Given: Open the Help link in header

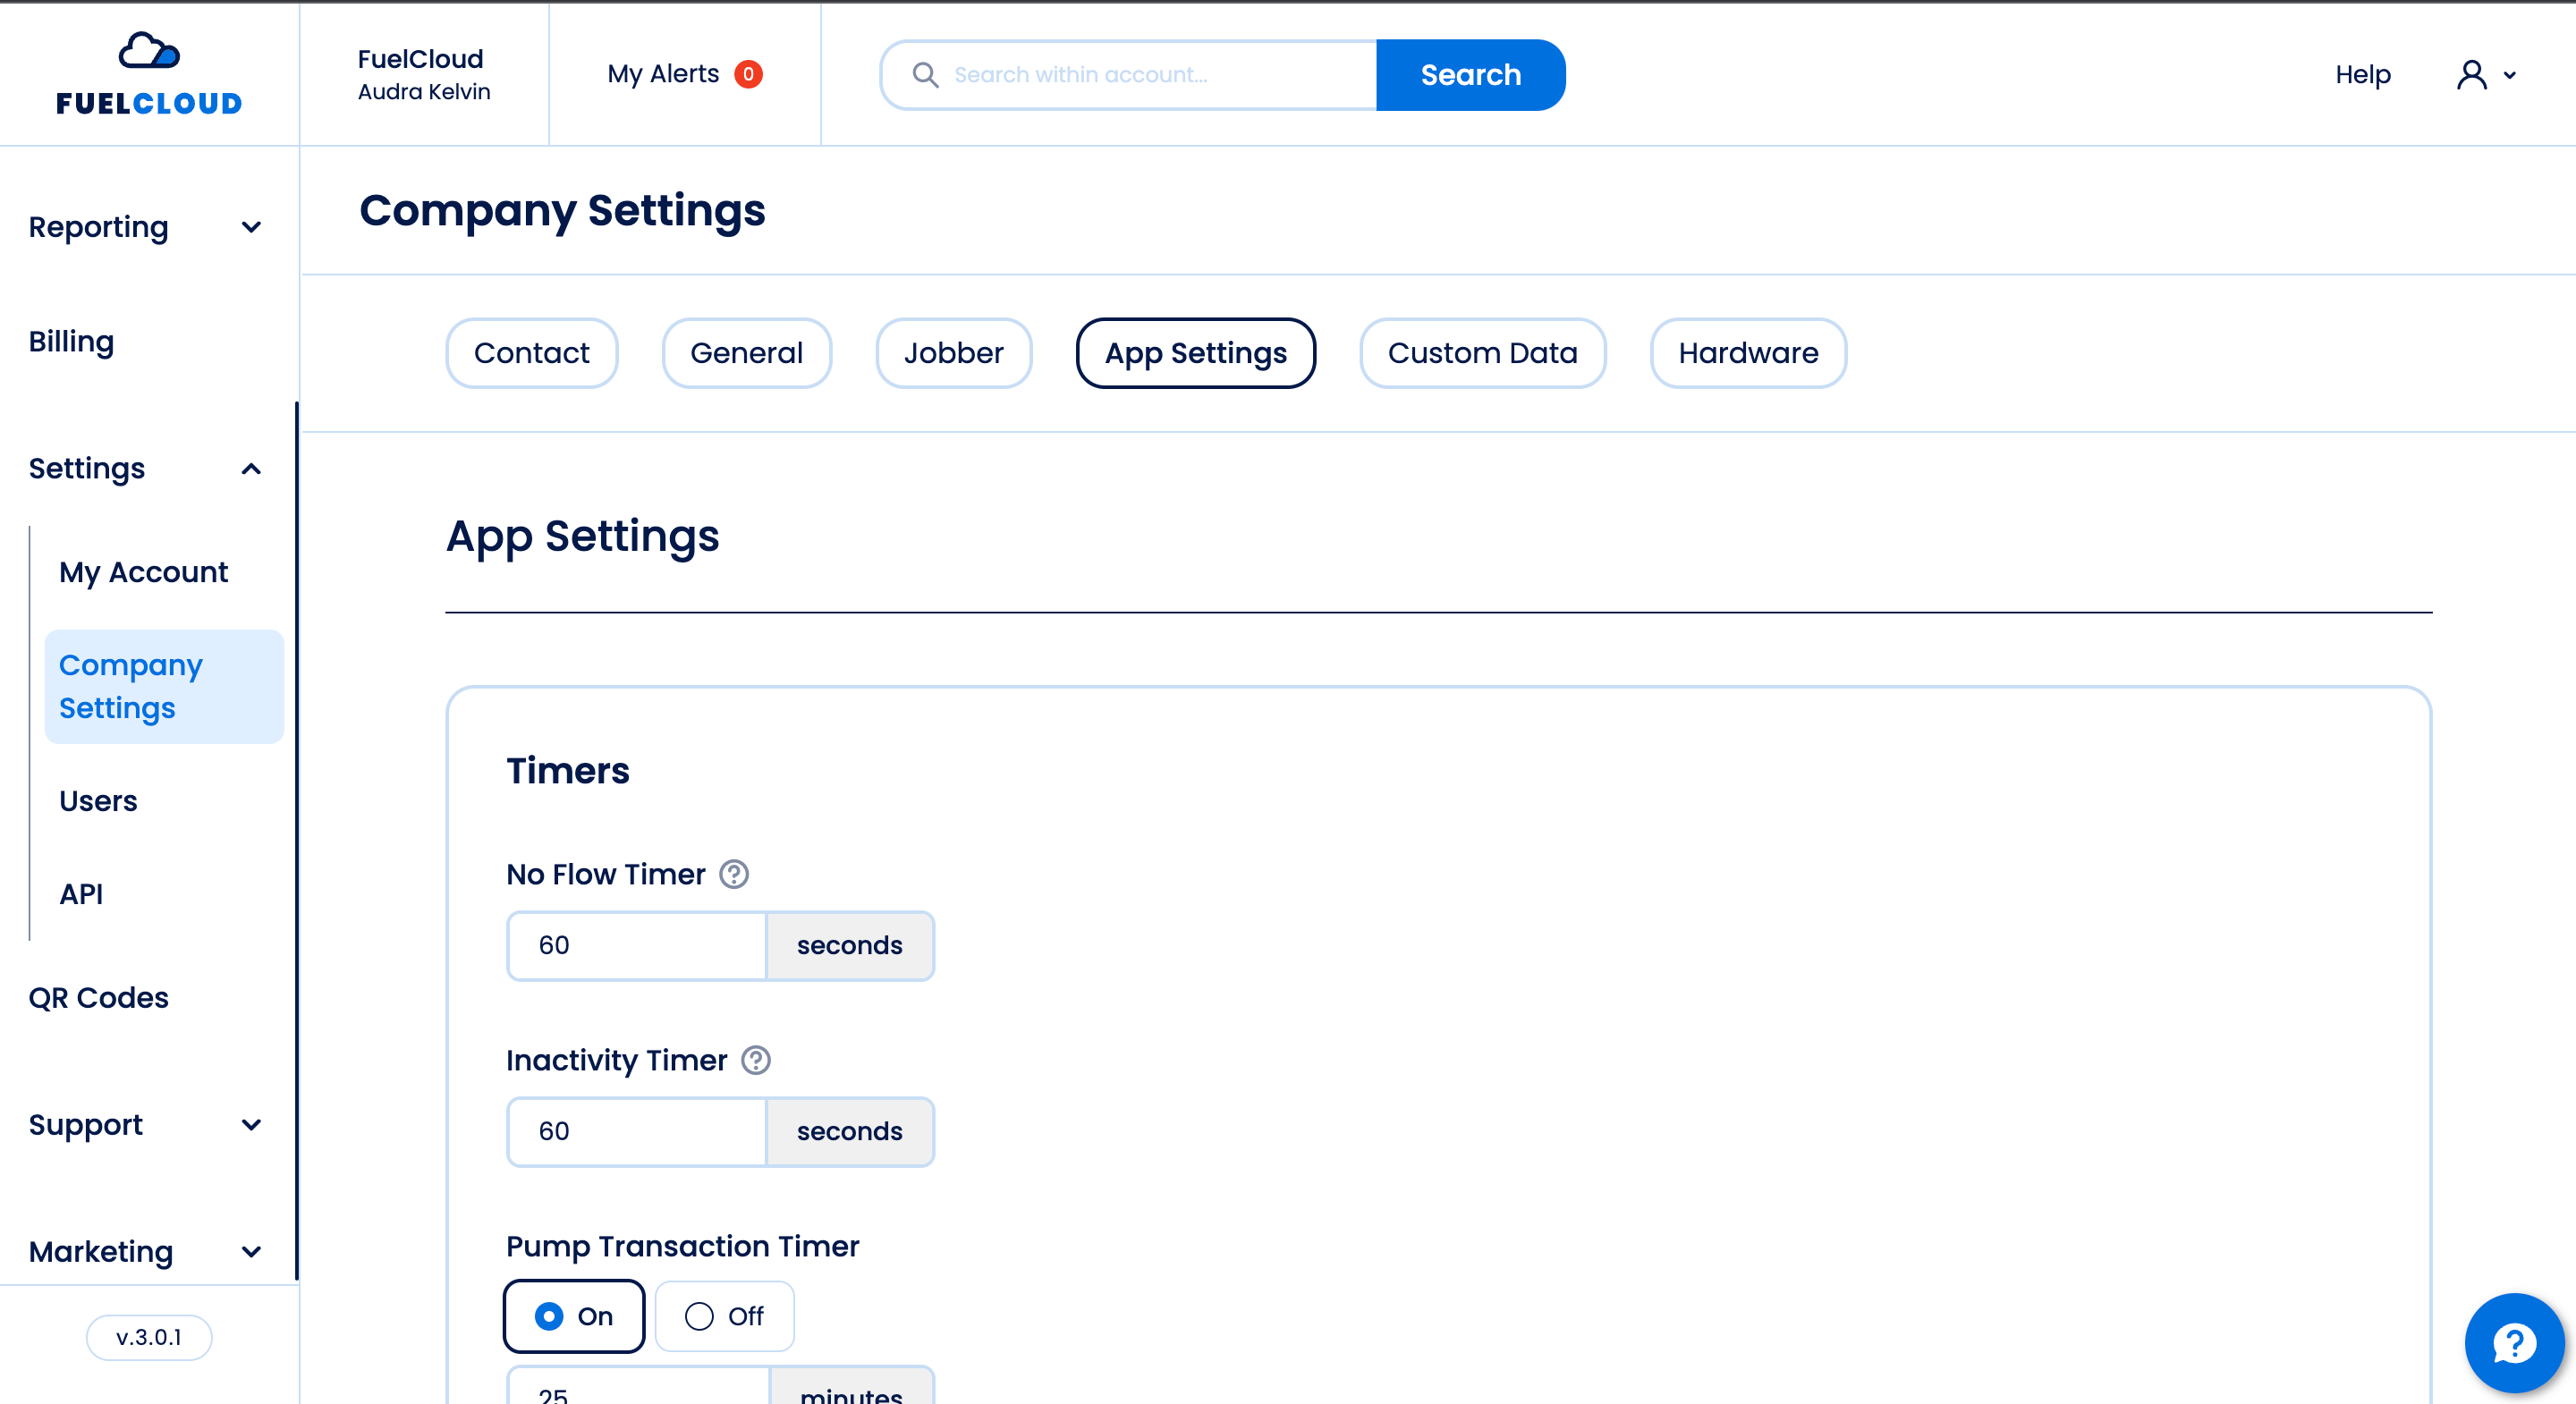Looking at the screenshot, I should (x=2362, y=75).
